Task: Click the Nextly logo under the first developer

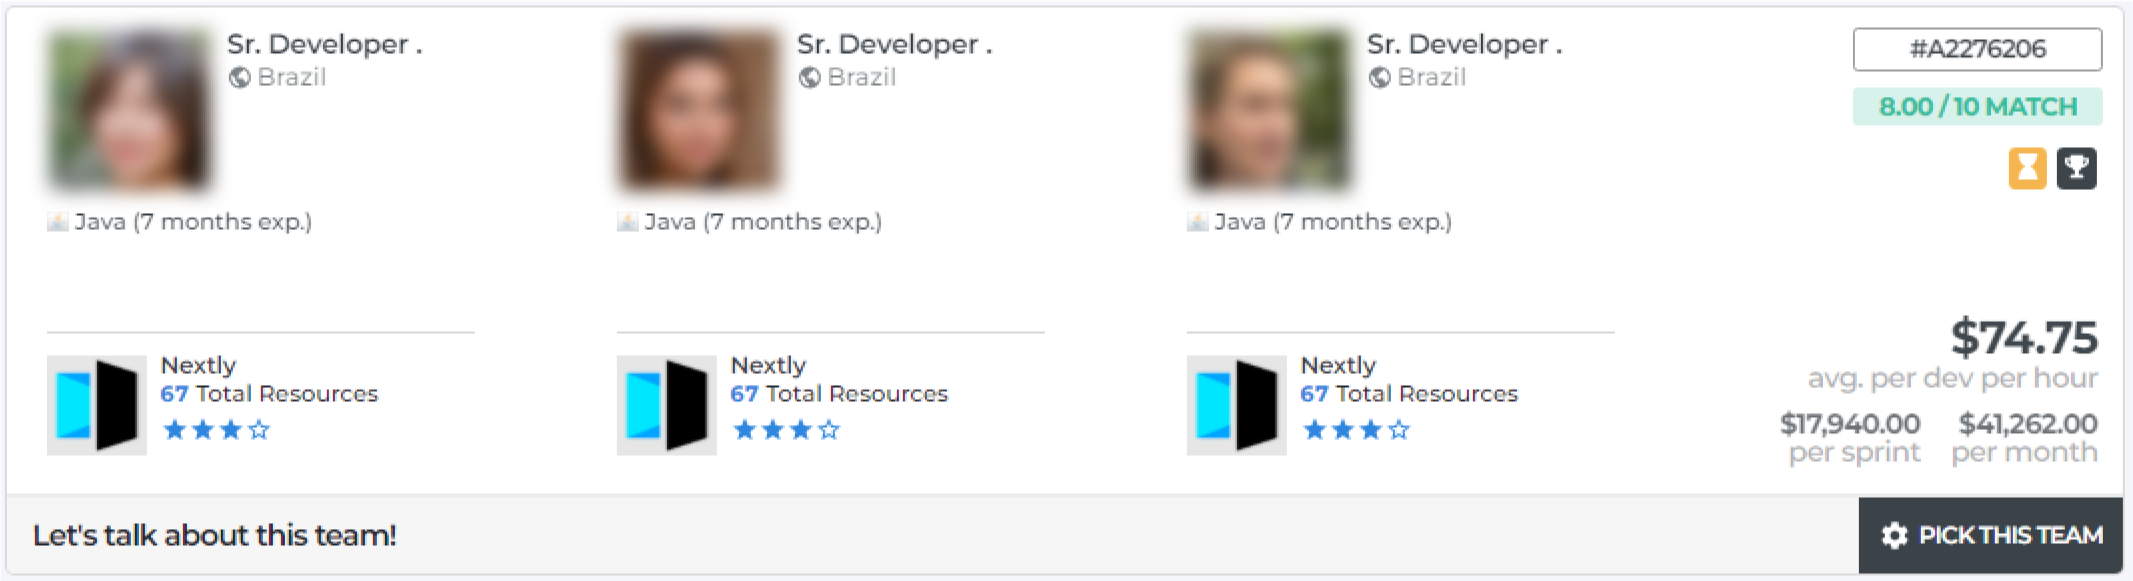Action: (x=96, y=405)
